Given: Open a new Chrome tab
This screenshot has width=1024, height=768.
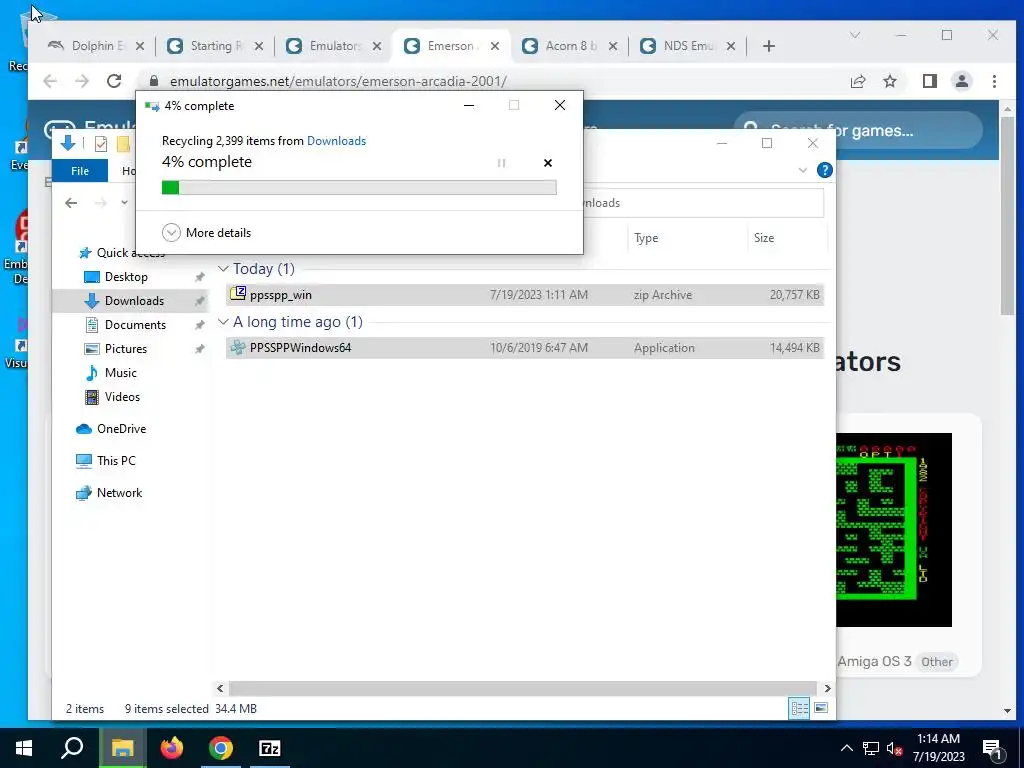Looking at the screenshot, I should 769,46.
